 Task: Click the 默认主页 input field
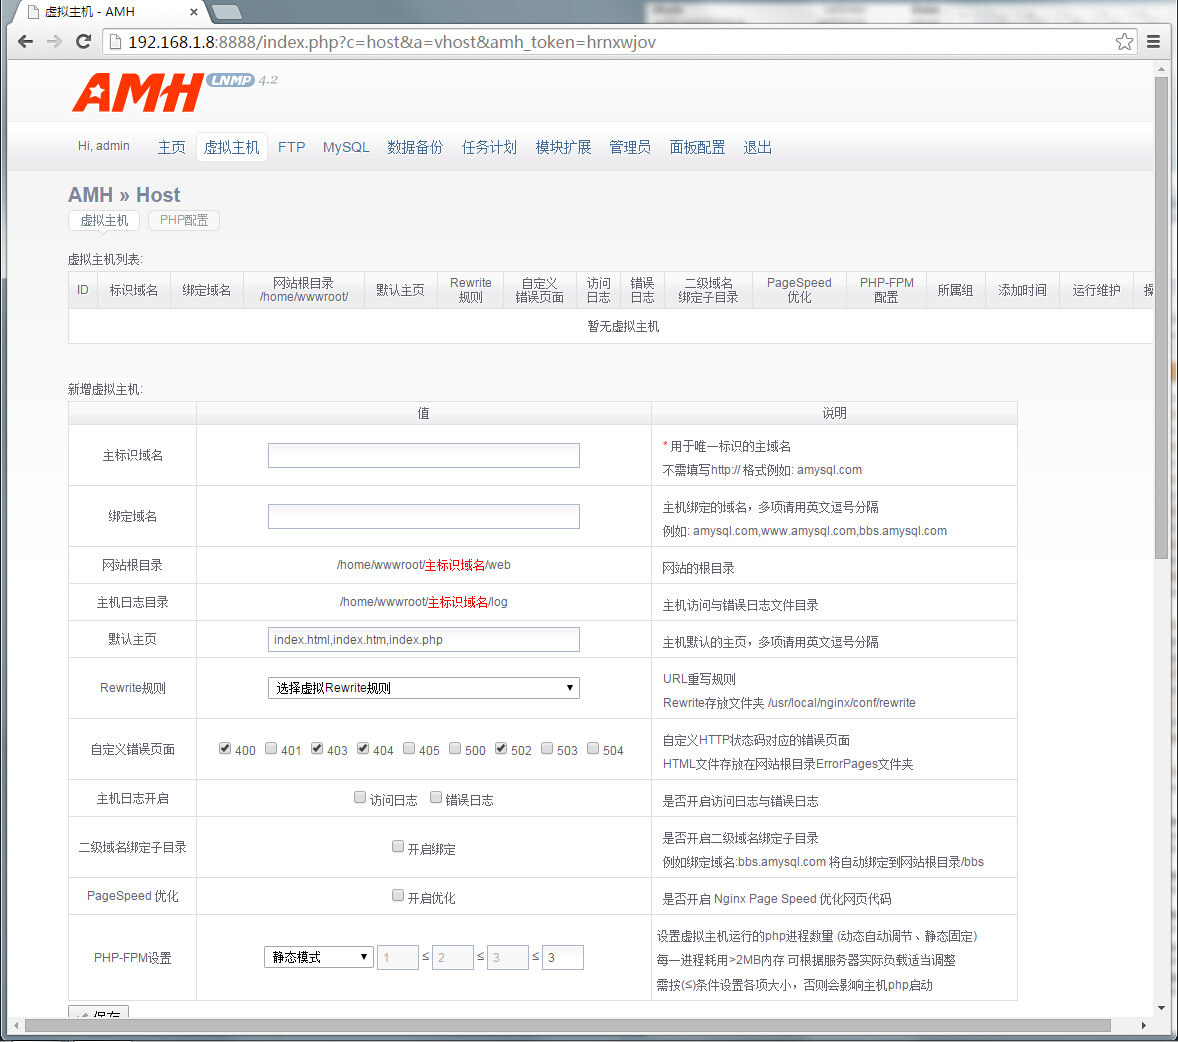[x=424, y=639]
